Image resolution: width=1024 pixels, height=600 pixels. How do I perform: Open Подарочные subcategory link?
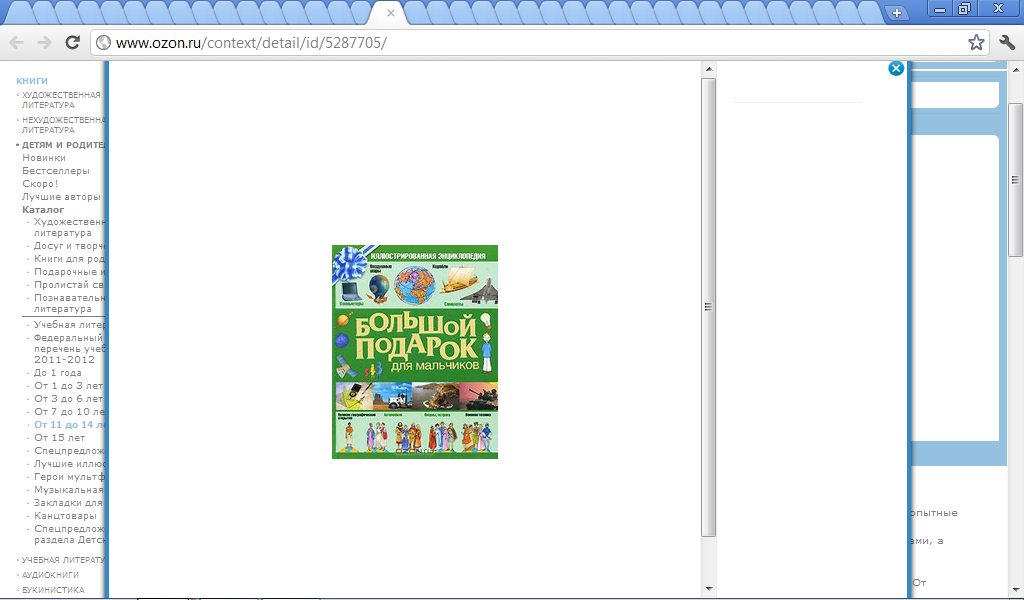point(69,272)
